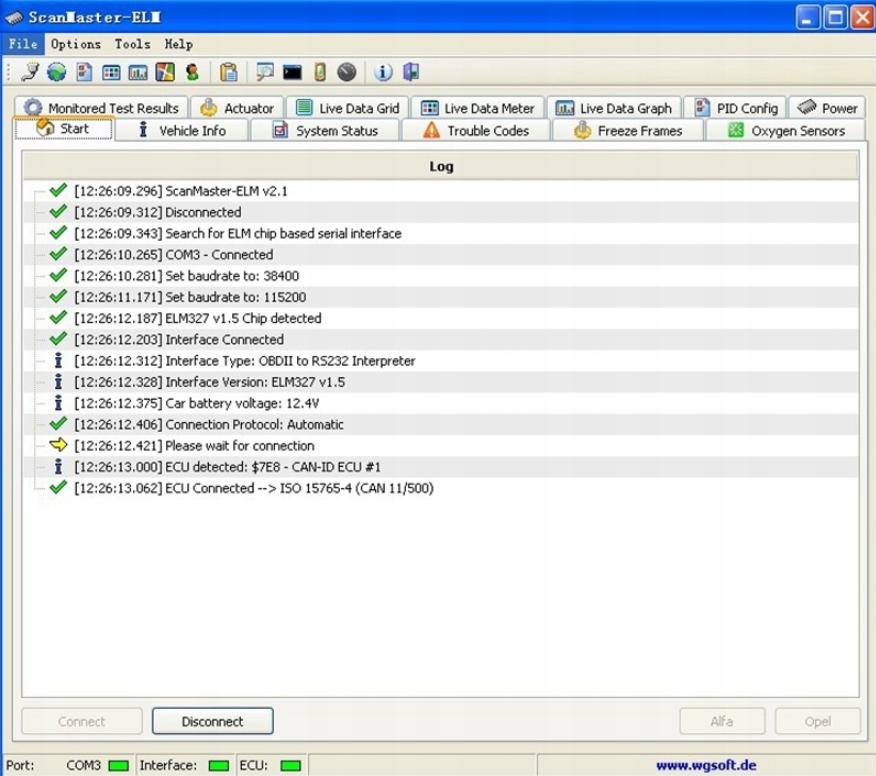Click the plug connect icon in toolbar
The width and height of the screenshot is (876, 776).
click(30, 72)
